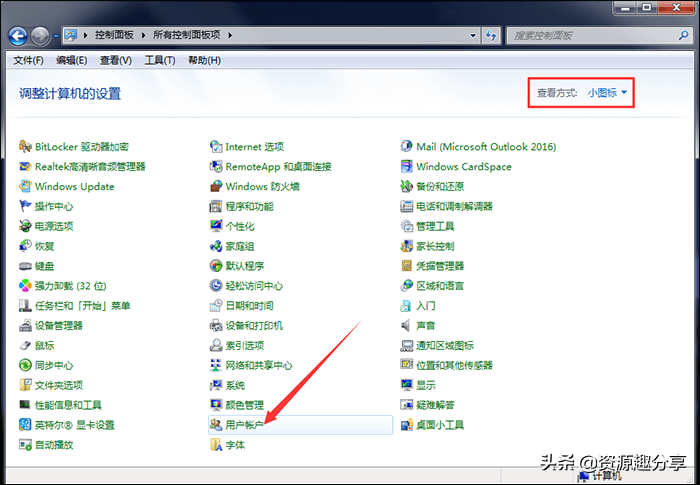Screen dimensions: 700x485
Task: Open the 通知区域图标 link
Action: click(x=445, y=346)
